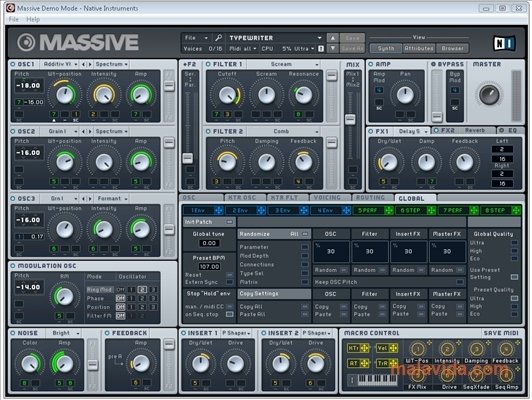
Task: Click the macro keyboard icon
Action: [373, 380]
